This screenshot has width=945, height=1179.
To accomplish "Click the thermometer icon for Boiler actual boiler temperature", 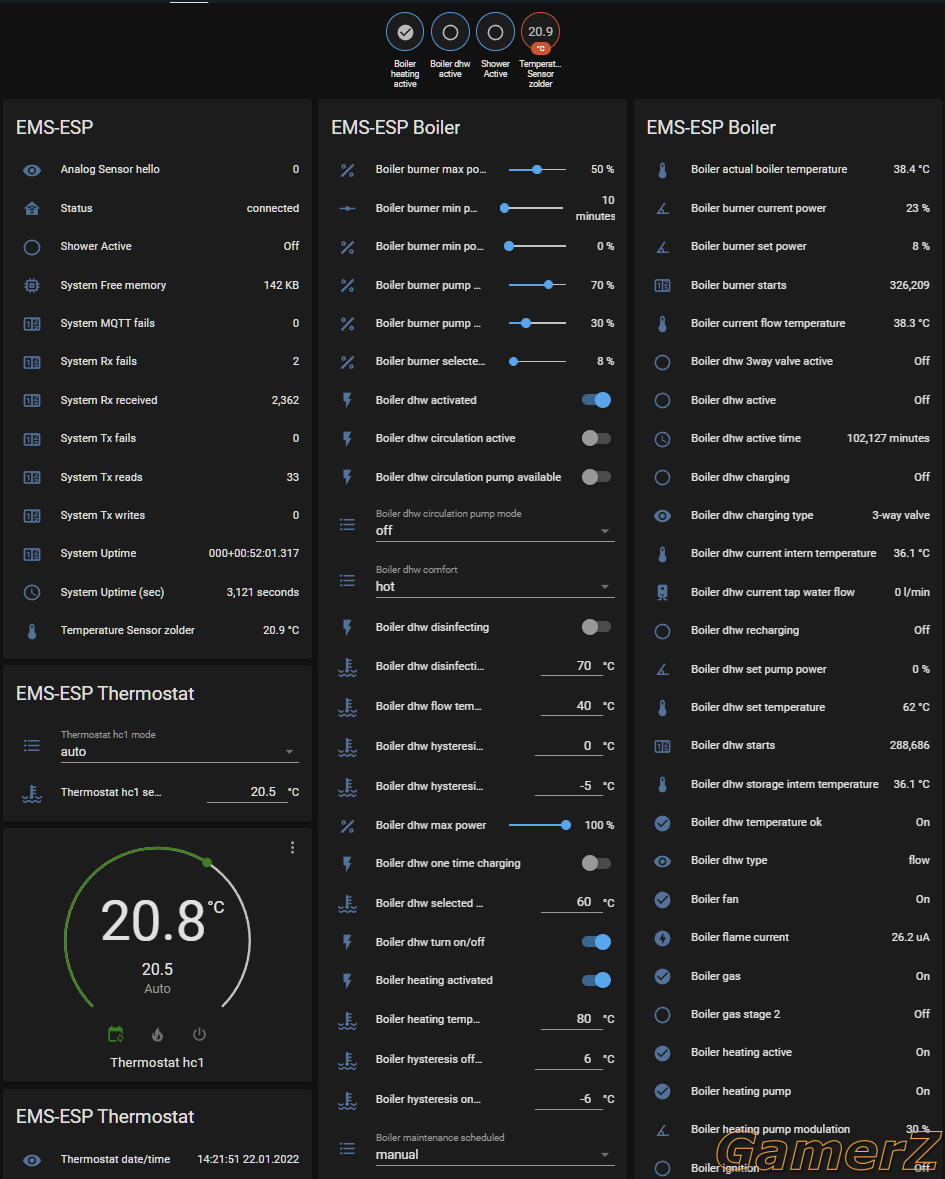I will [x=662, y=170].
